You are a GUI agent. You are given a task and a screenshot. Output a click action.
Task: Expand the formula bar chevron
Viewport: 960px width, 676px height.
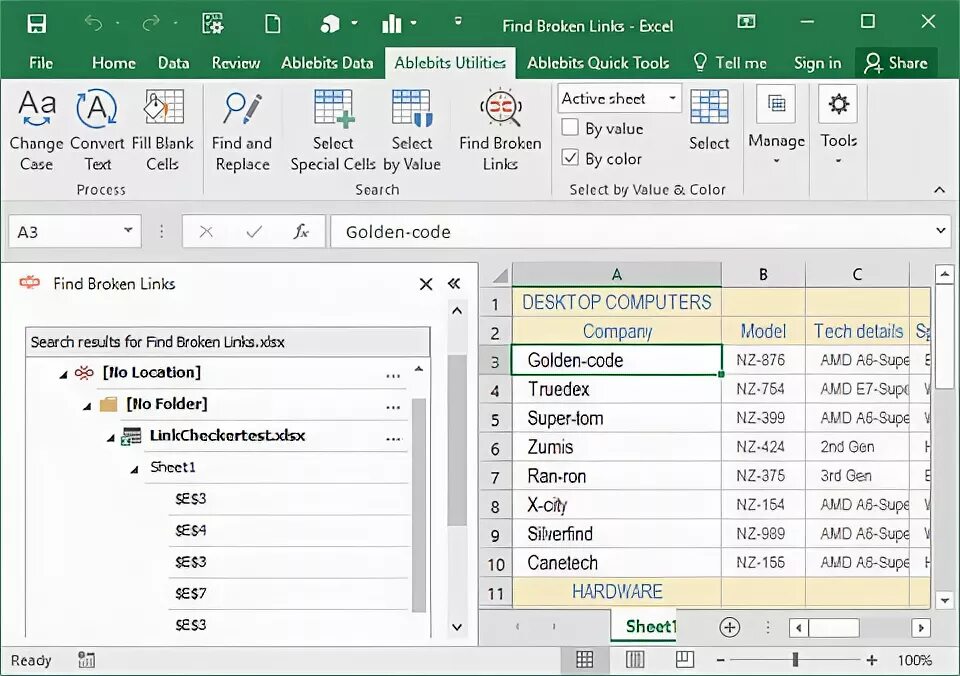(940, 231)
